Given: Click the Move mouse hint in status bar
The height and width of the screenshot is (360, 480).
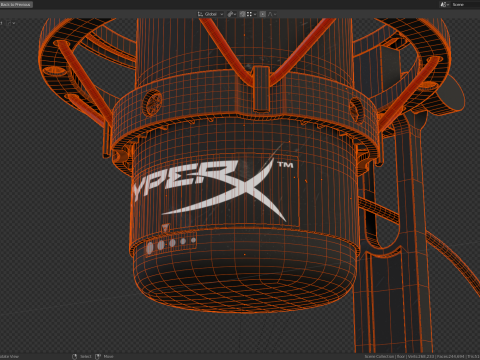Looking at the screenshot, I should coord(104,356).
